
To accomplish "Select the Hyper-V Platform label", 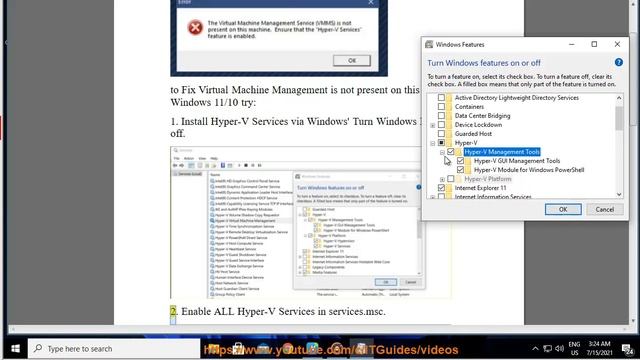I will point(488,179).
